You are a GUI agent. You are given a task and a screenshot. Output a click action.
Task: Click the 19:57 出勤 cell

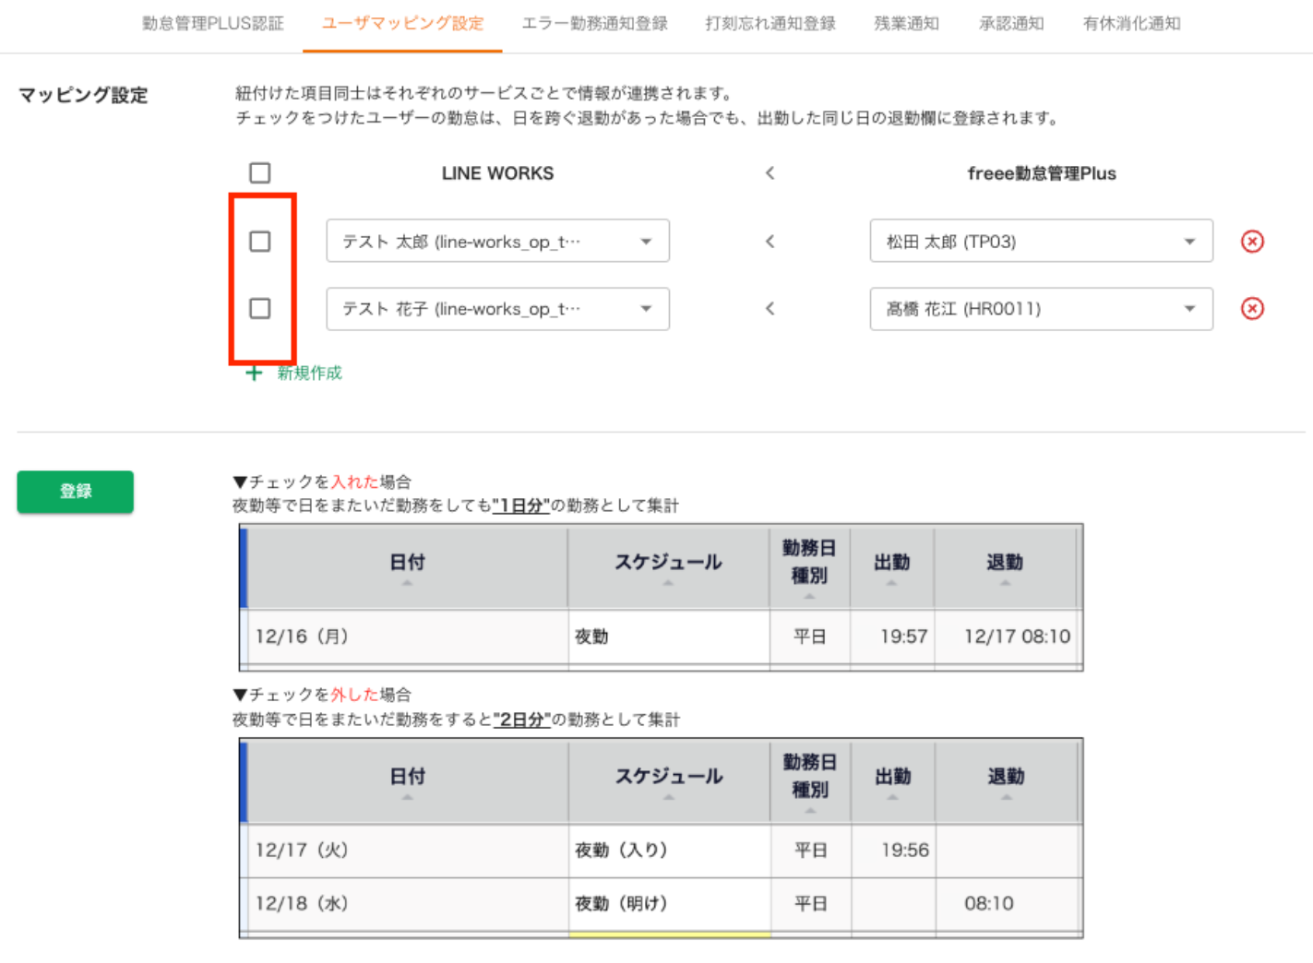pos(892,636)
